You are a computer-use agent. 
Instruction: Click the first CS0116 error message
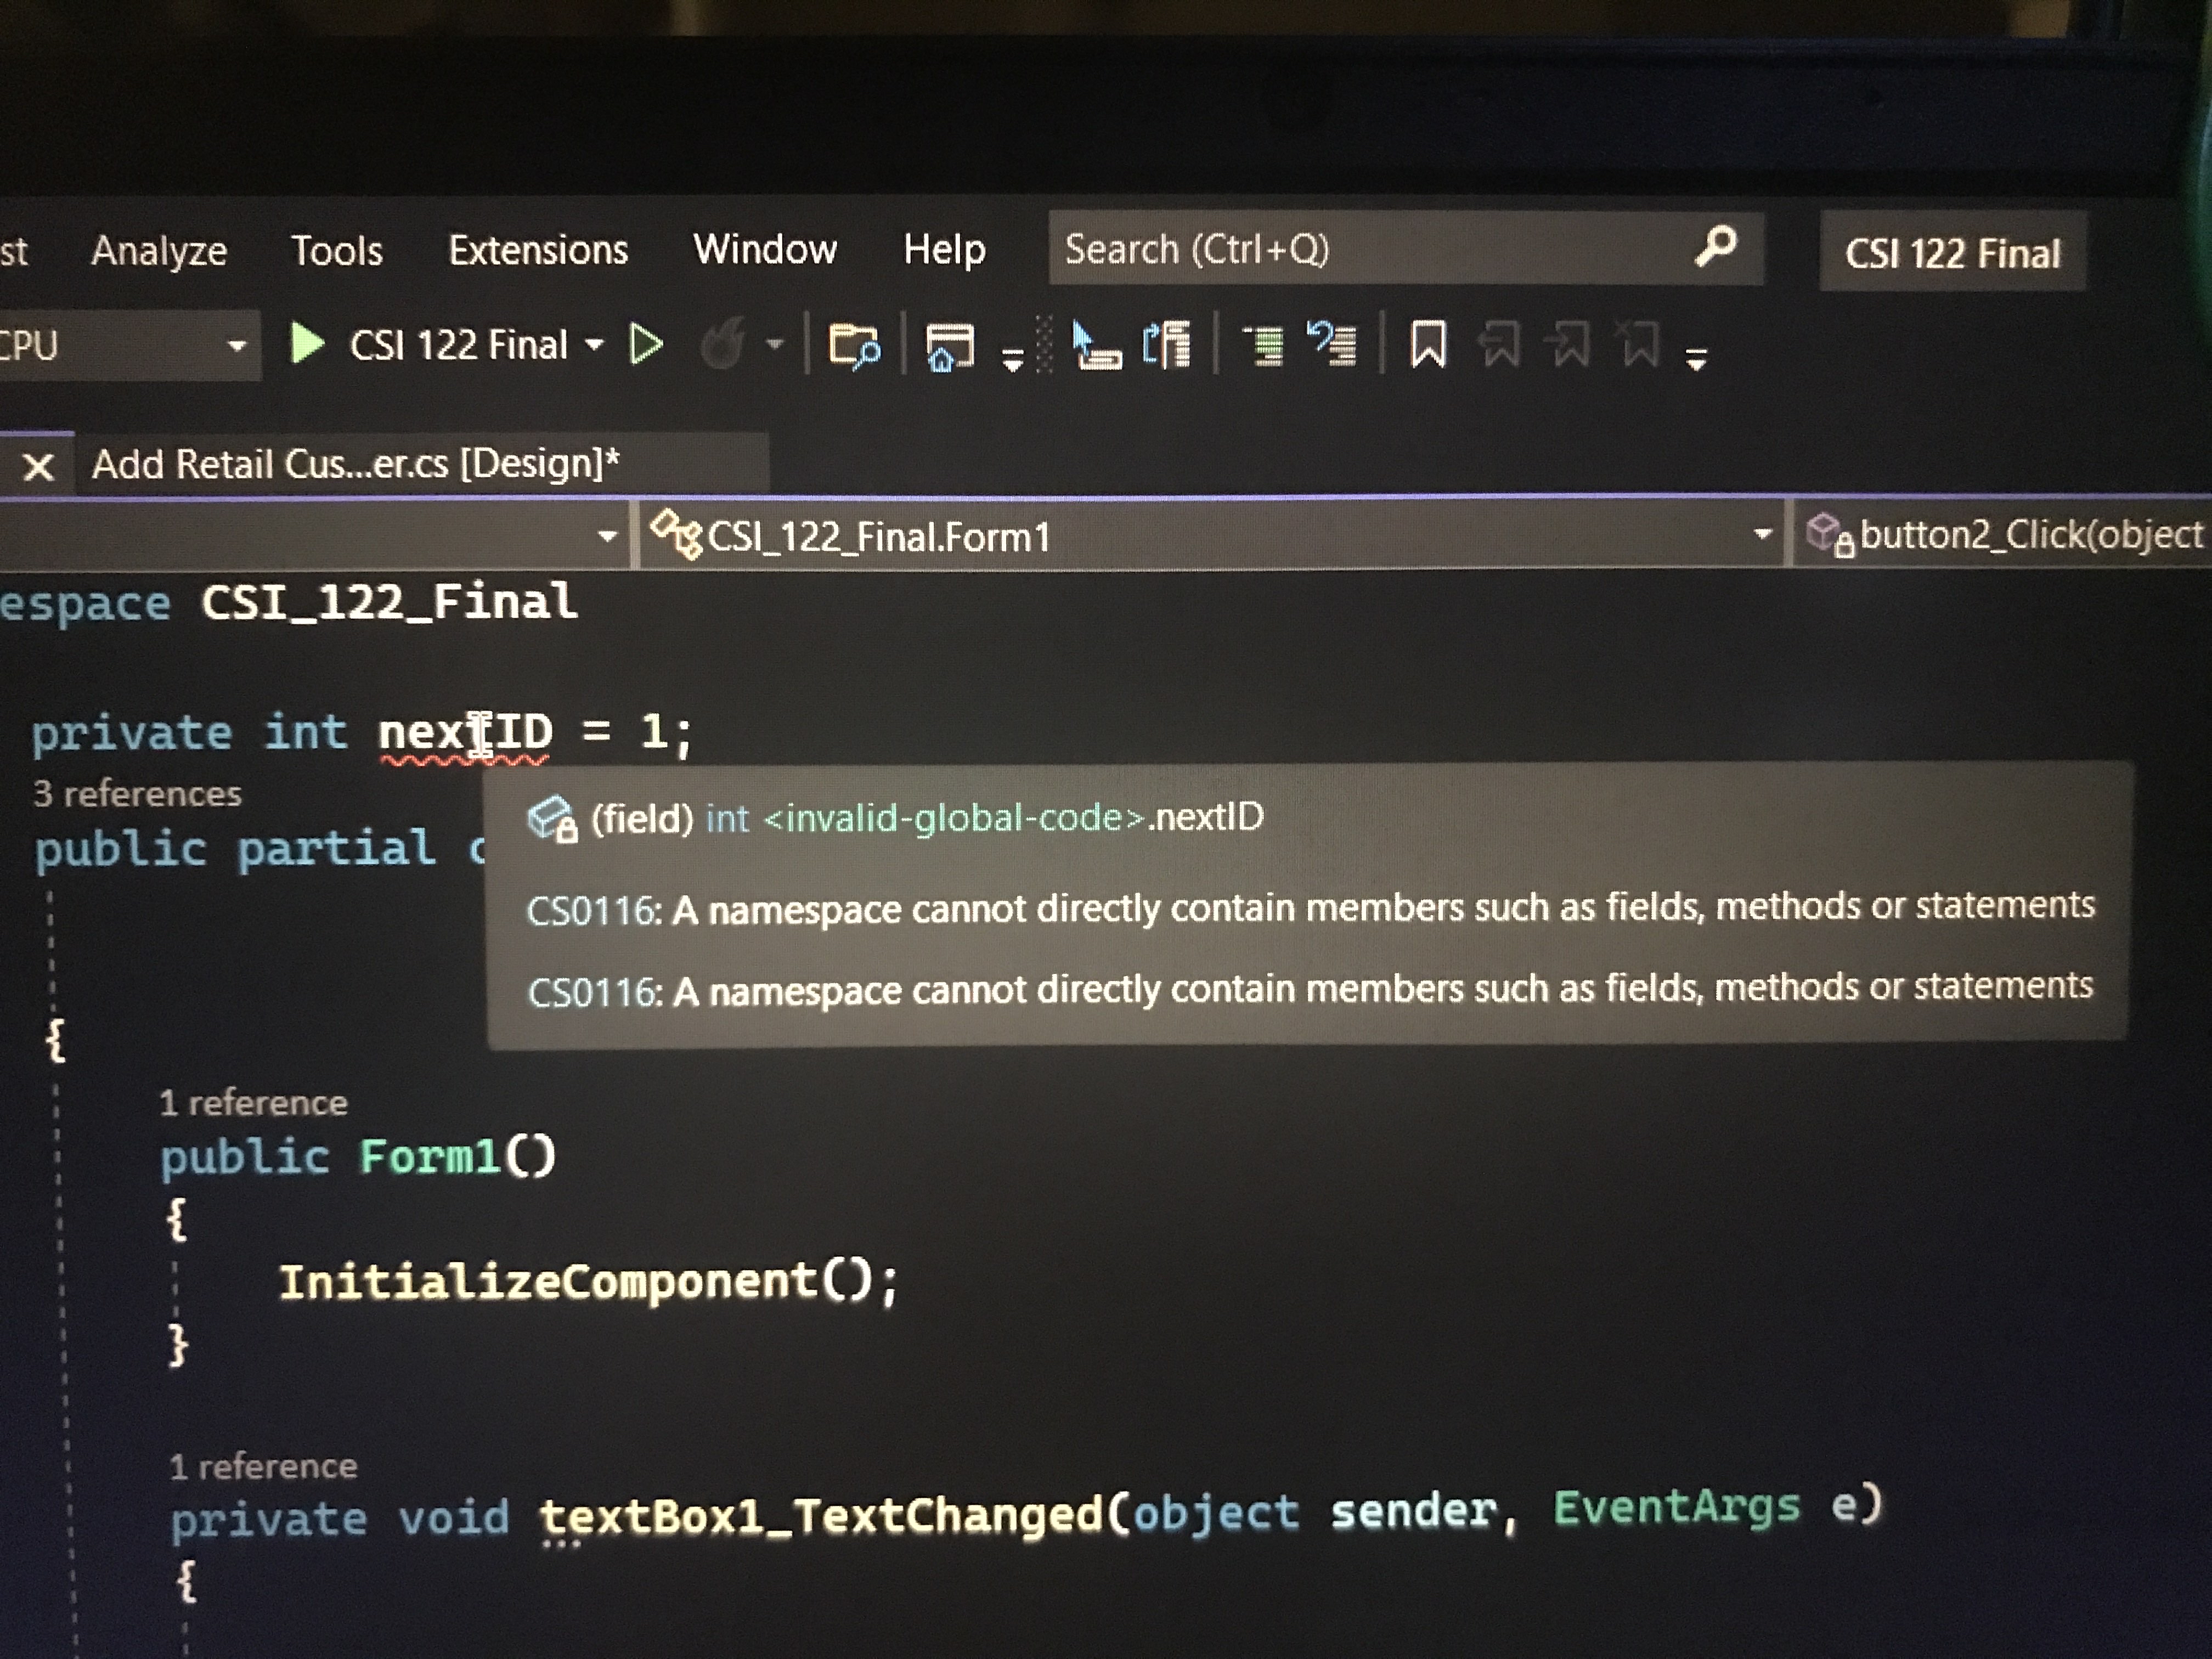(1310, 907)
